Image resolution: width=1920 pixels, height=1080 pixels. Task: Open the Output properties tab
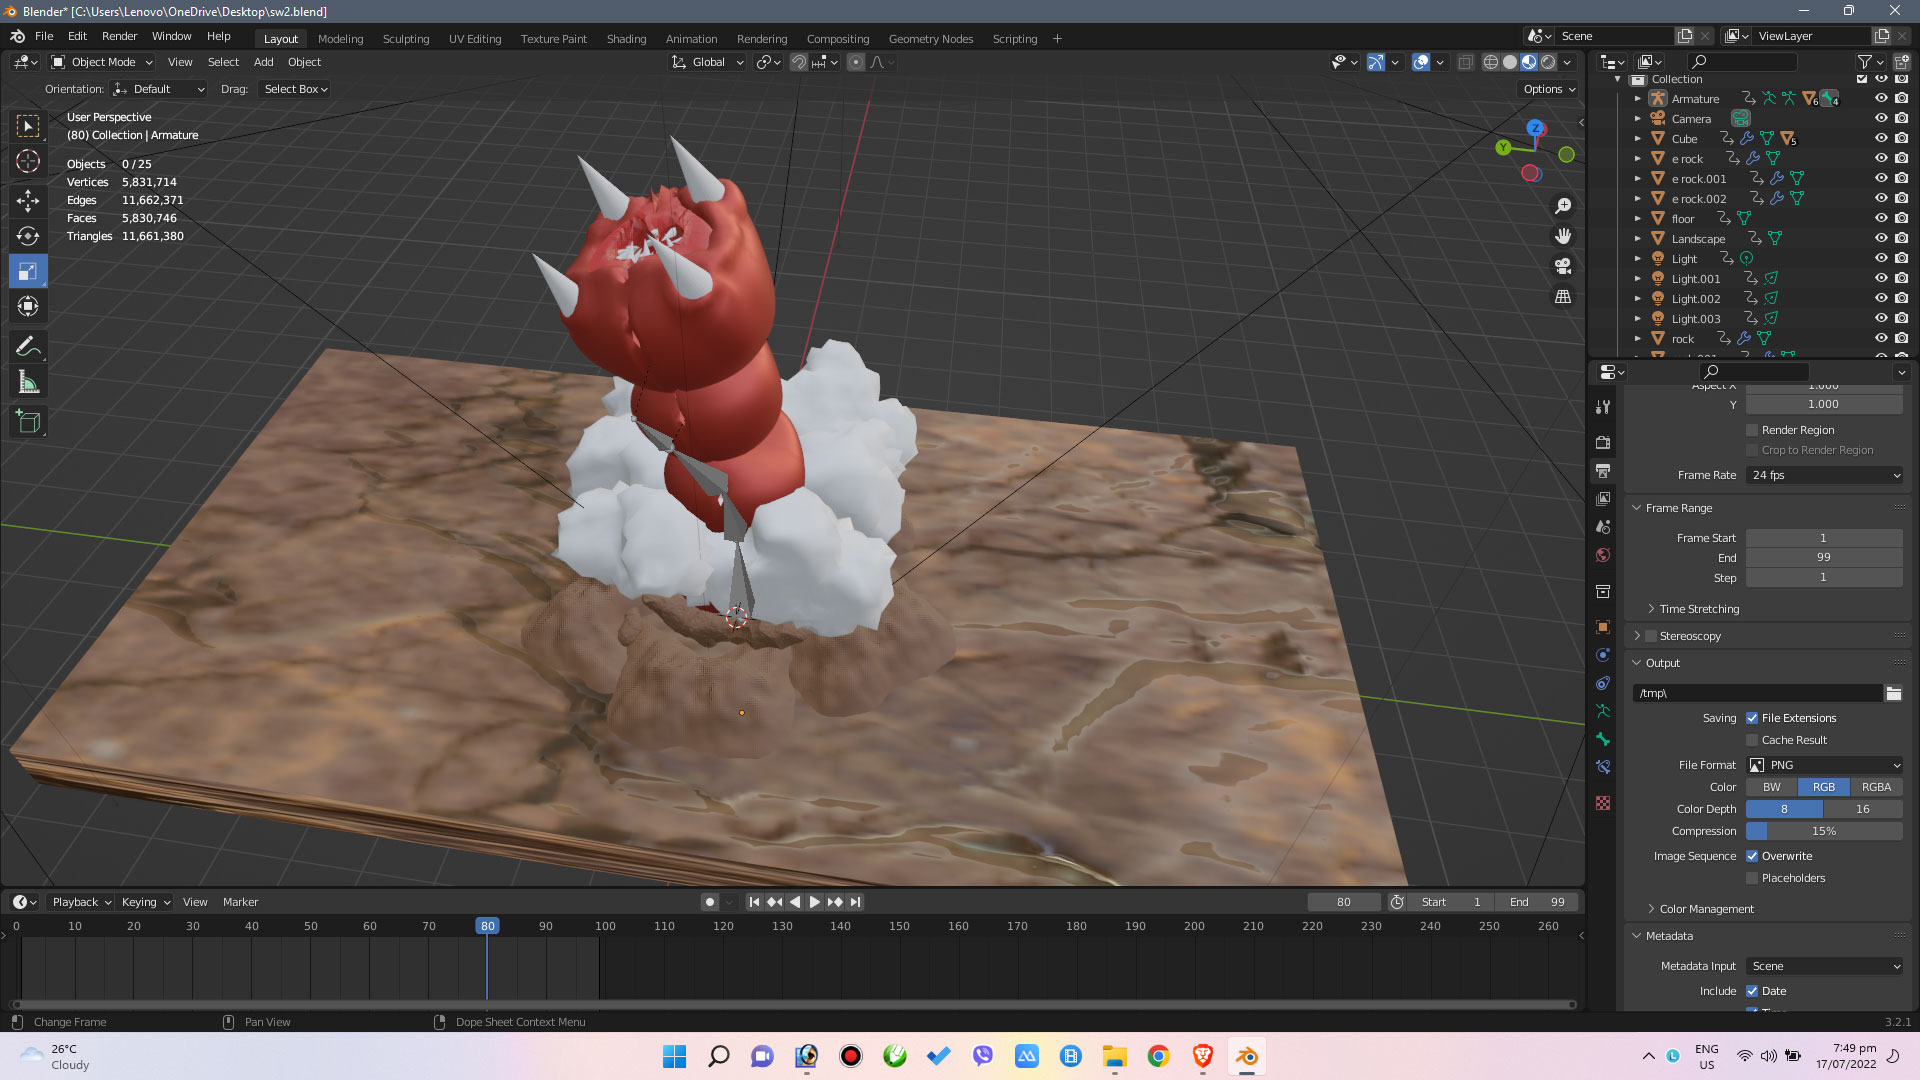click(1603, 470)
